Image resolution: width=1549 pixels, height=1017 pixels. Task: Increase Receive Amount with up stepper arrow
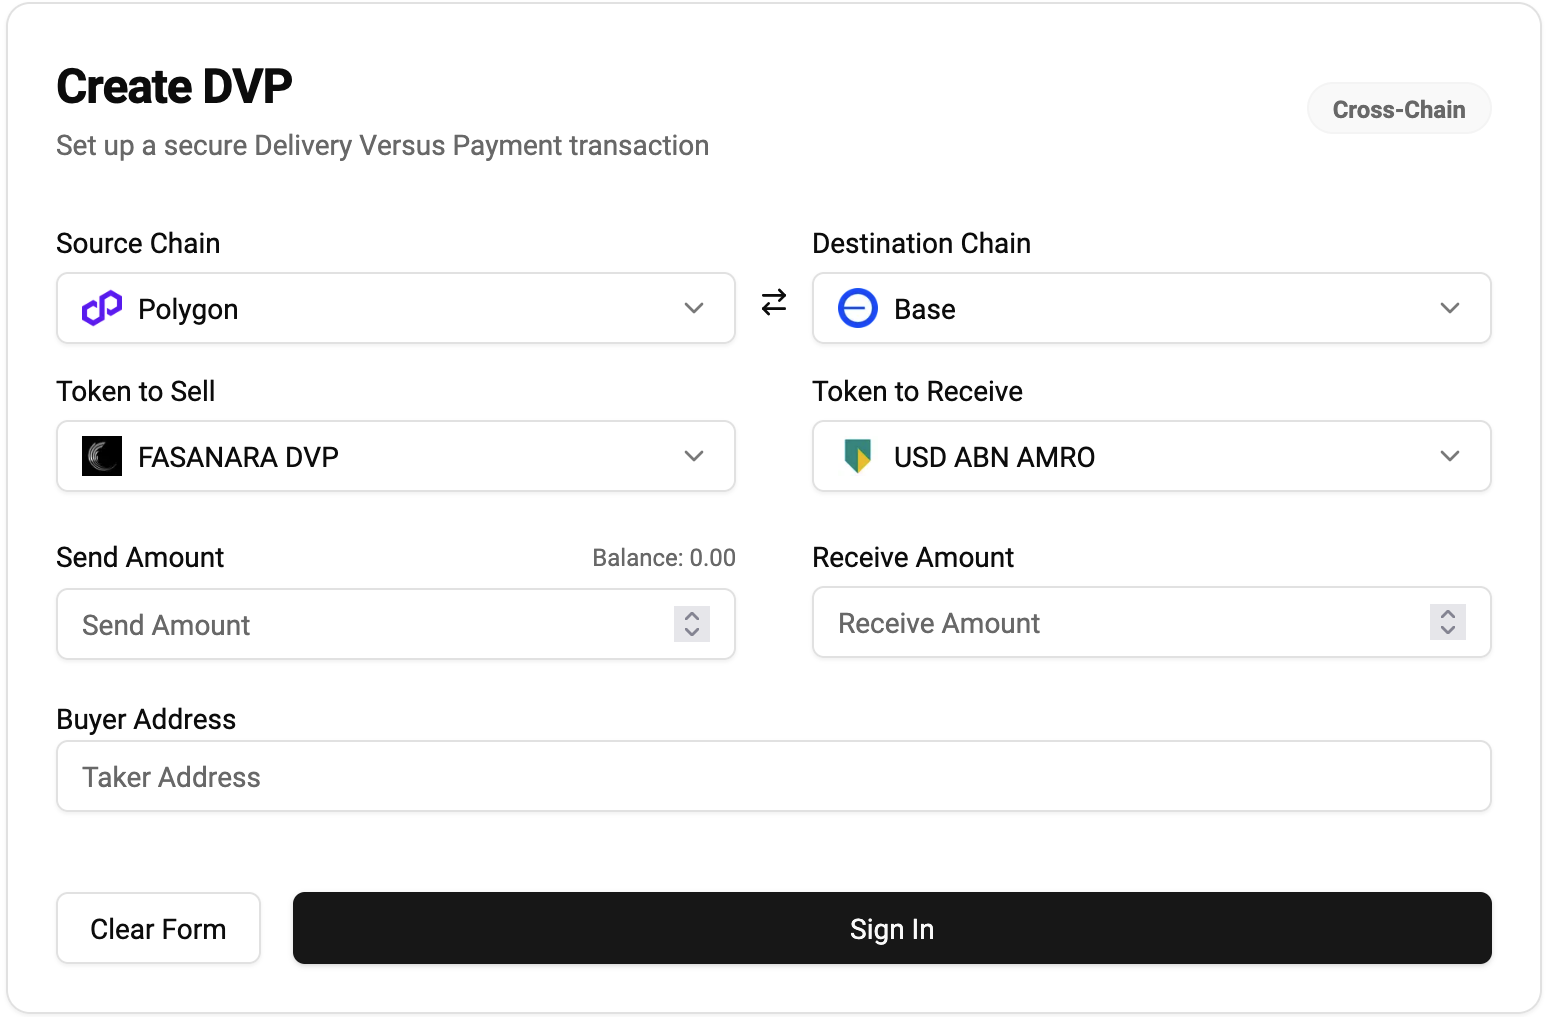click(1448, 613)
